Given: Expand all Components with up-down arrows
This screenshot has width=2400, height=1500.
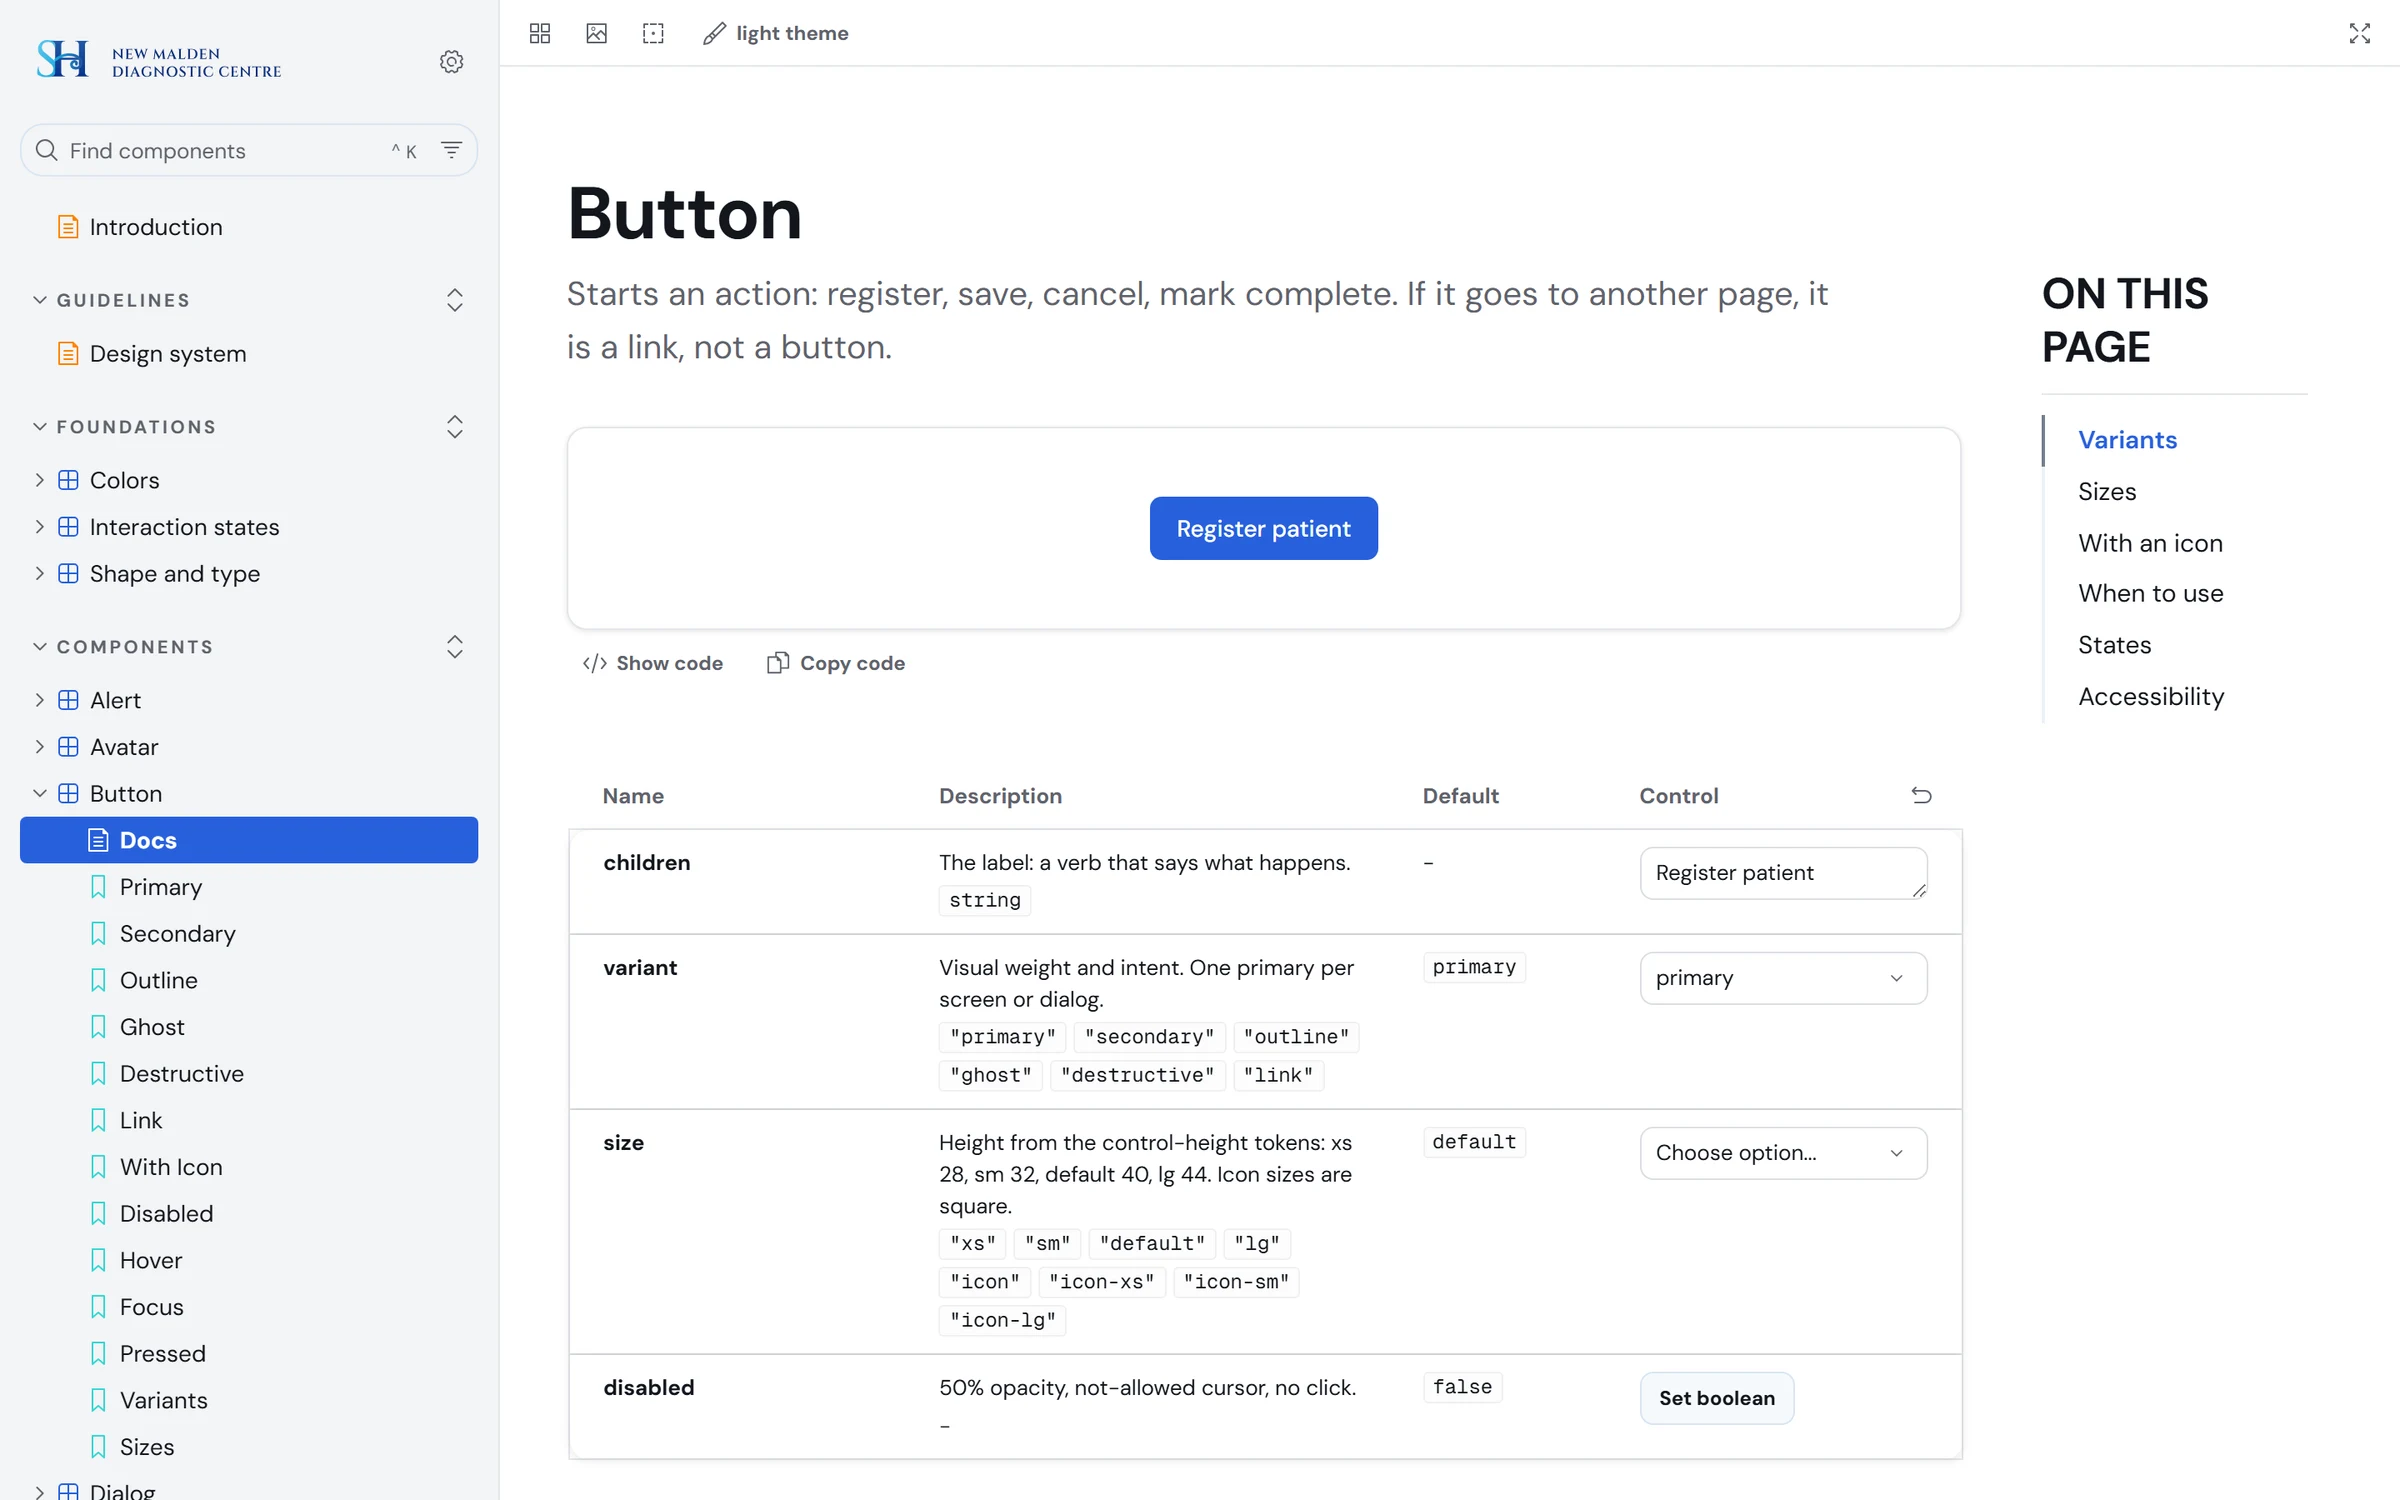Looking at the screenshot, I should coord(455,647).
